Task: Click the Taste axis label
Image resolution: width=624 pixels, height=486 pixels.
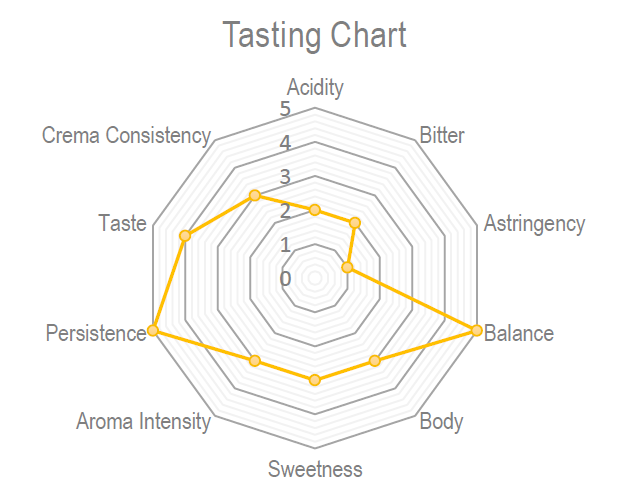Action: point(123,223)
